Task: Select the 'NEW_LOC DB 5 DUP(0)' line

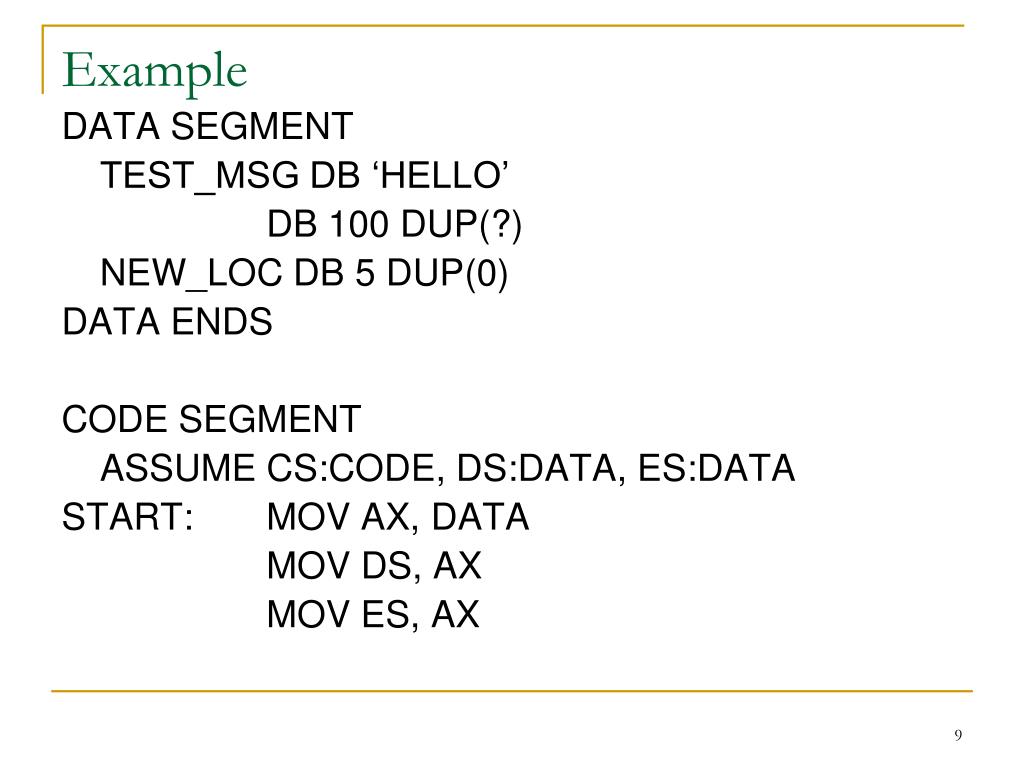Action: tap(304, 274)
